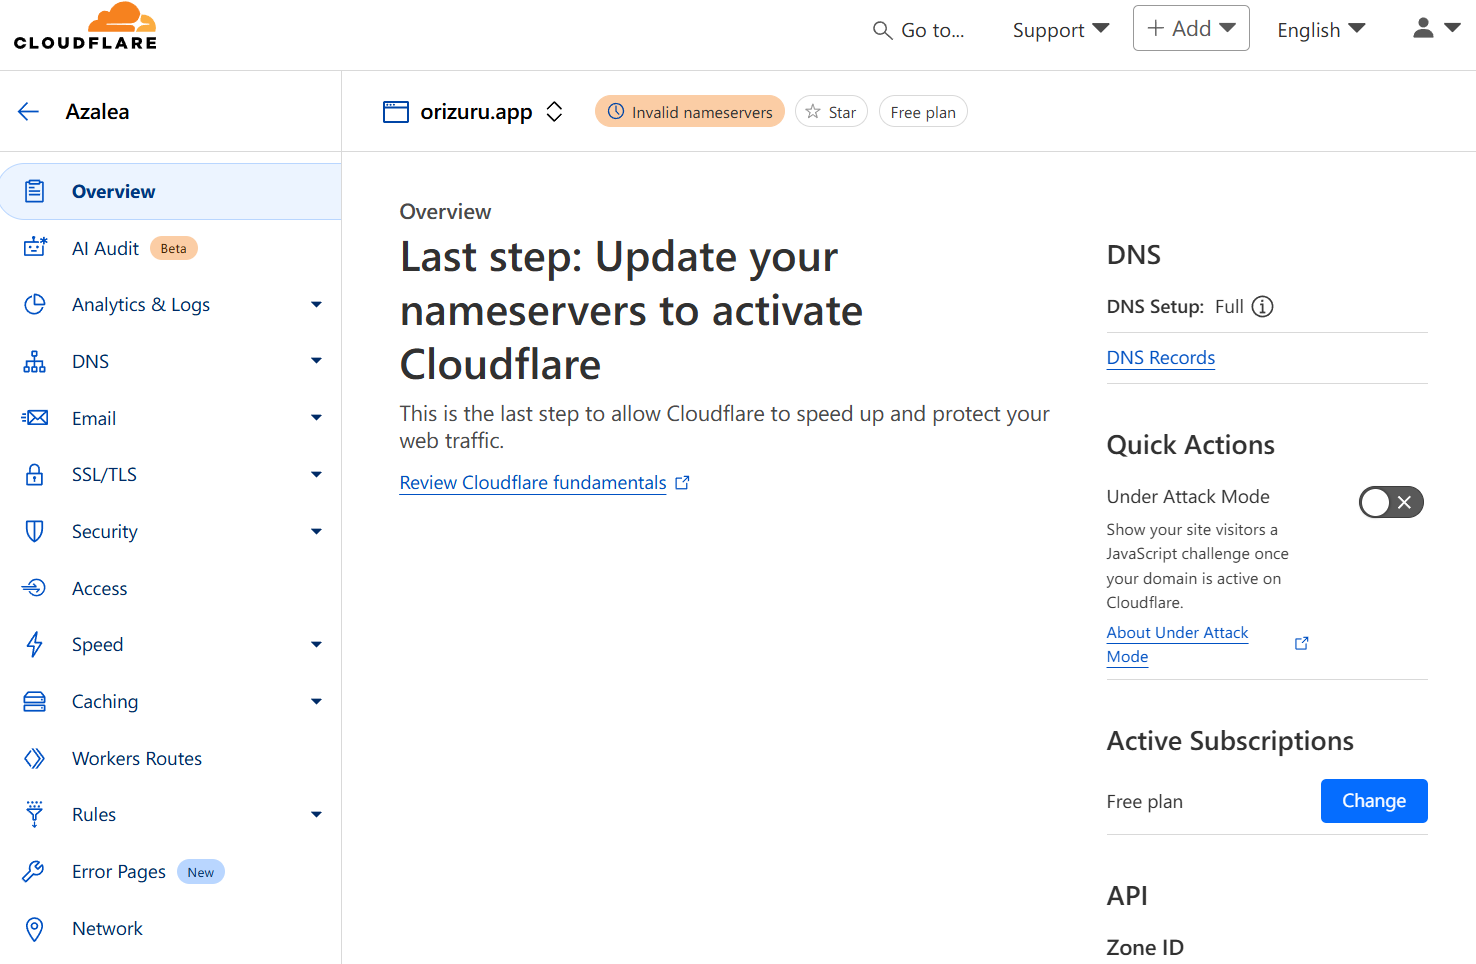Expand the Security submenu arrow
This screenshot has height=964, width=1476.
click(x=316, y=532)
